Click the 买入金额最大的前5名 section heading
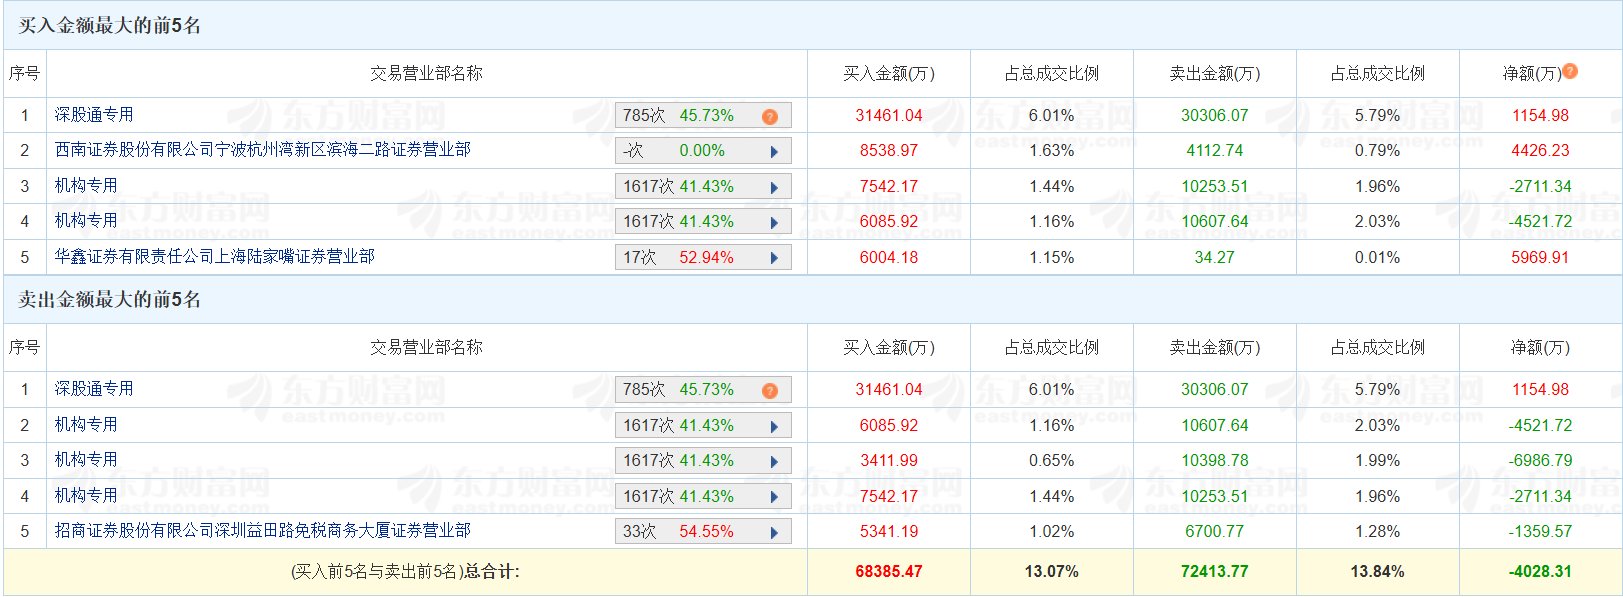This screenshot has width=1623, height=597. [110, 26]
